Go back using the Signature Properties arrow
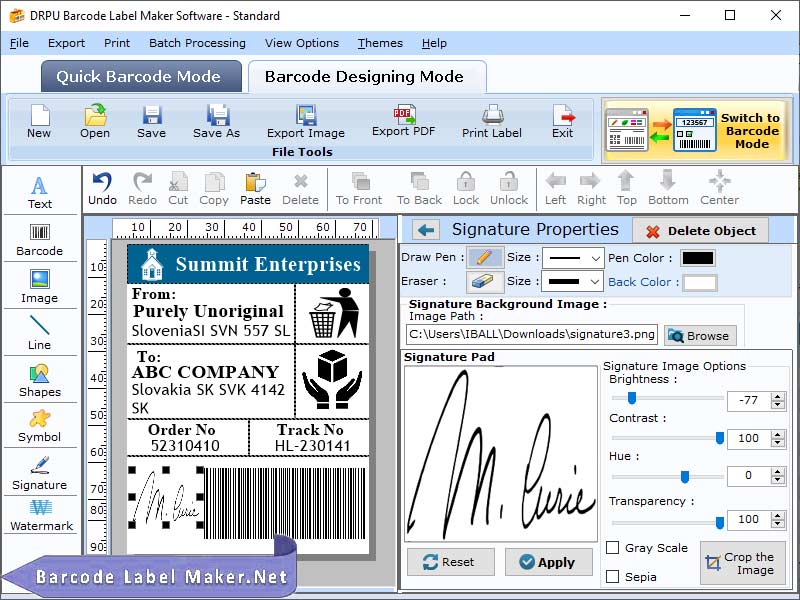 pos(427,231)
